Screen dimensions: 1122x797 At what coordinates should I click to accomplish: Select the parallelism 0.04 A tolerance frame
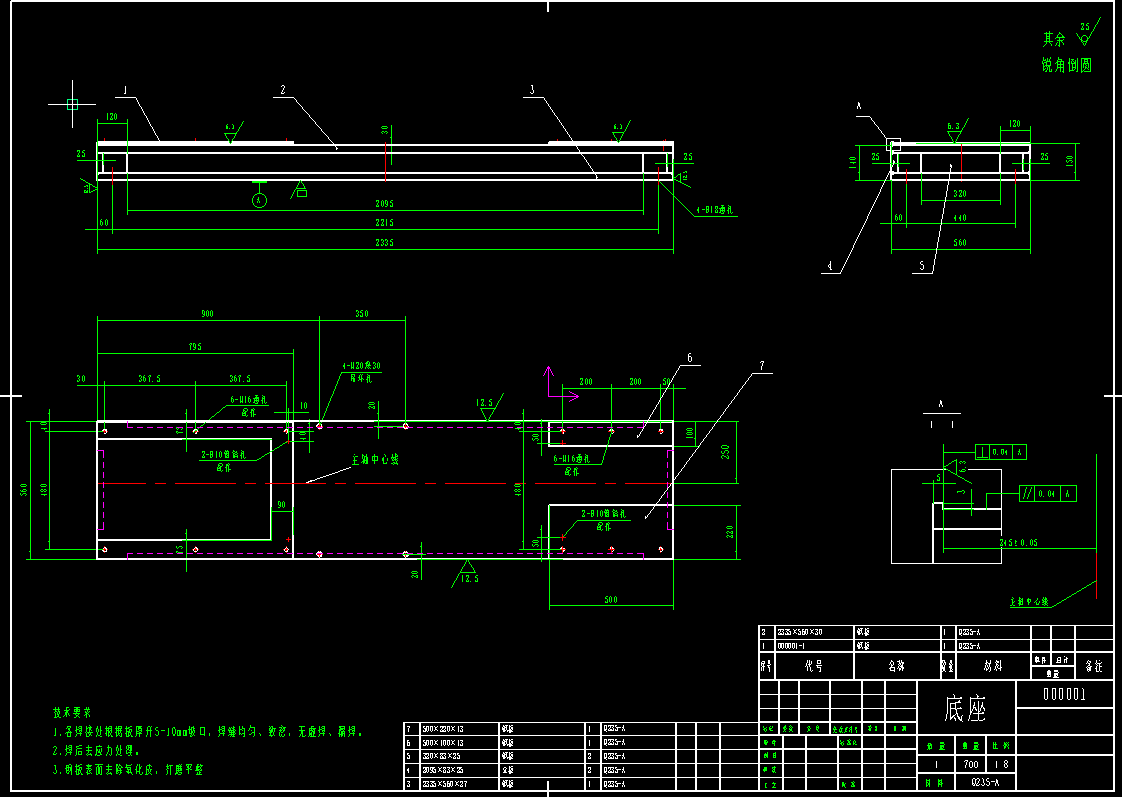(x=1048, y=494)
